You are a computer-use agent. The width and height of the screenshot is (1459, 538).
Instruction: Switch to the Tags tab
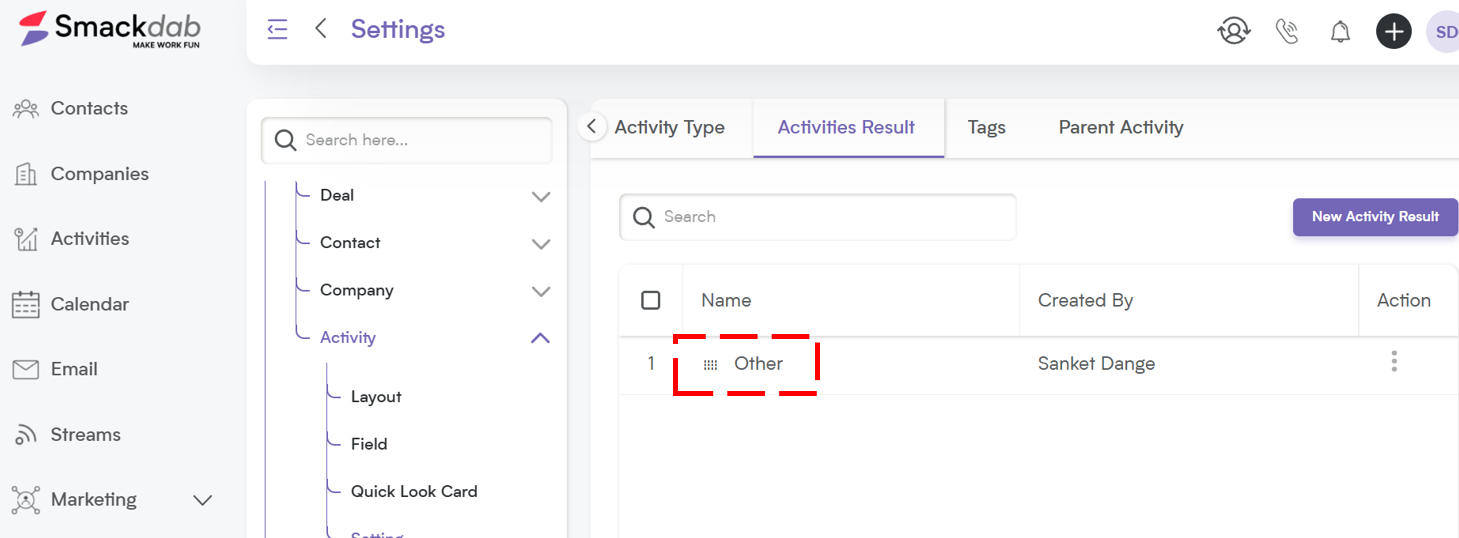point(986,127)
